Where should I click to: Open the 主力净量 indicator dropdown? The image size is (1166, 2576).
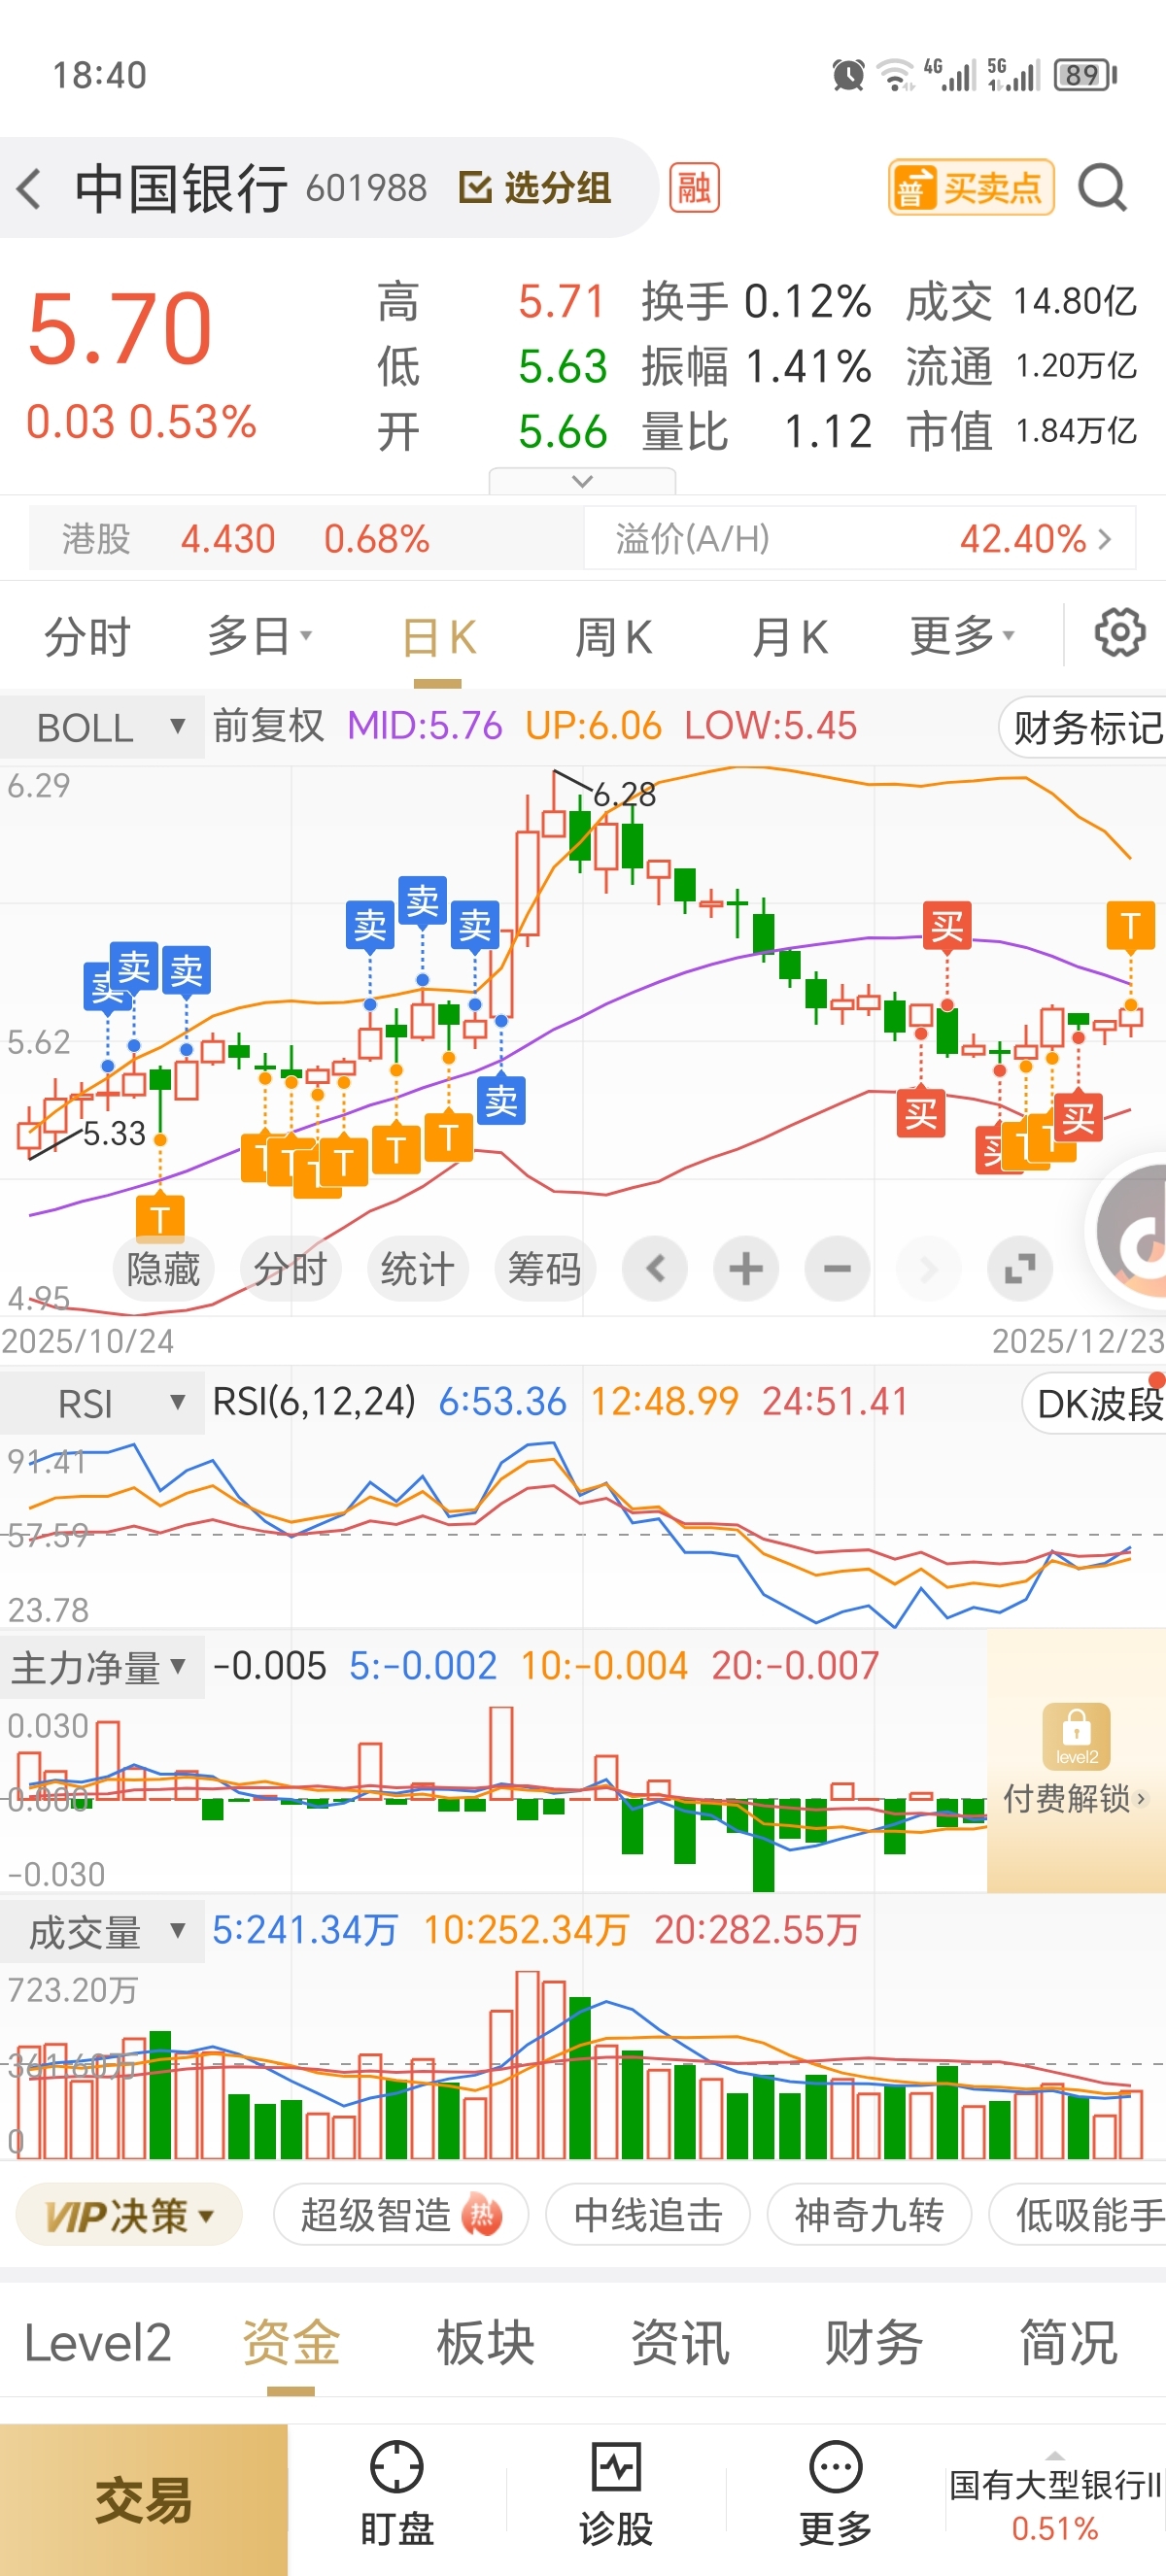[x=102, y=1667]
